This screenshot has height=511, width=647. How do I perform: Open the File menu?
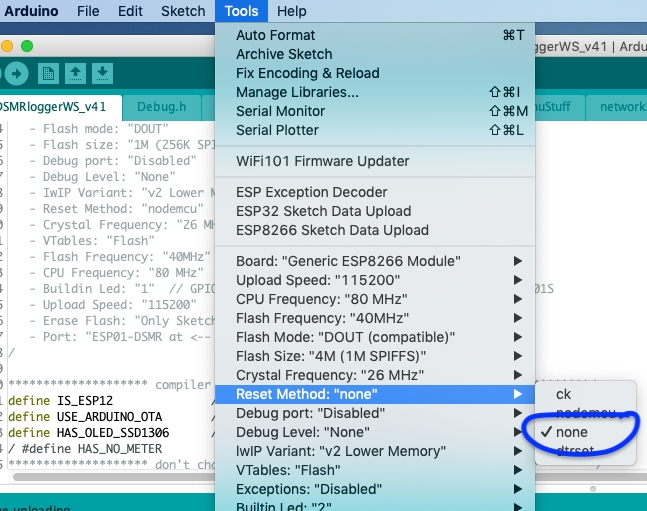coord(88,11)
